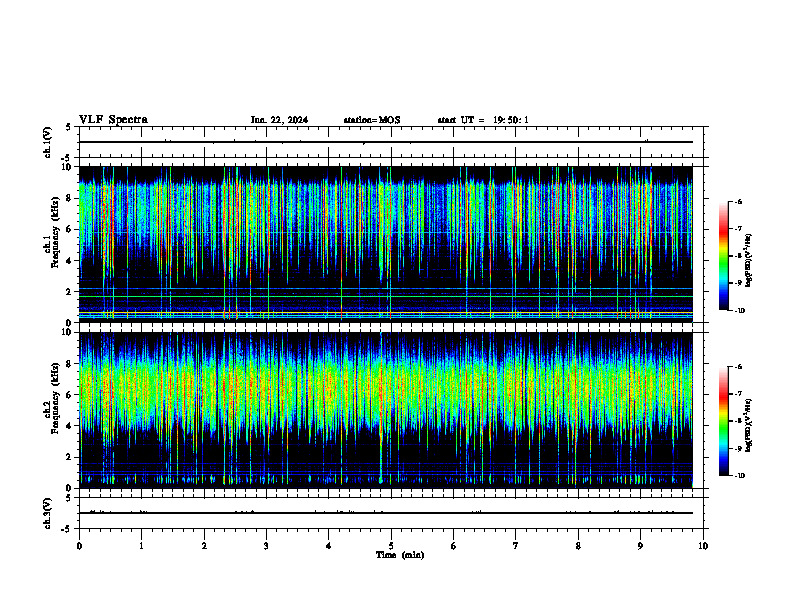This screenshot has width=792, height=612.
Task: Click tick label "7" on the Time axis
Action: (516, 546)
